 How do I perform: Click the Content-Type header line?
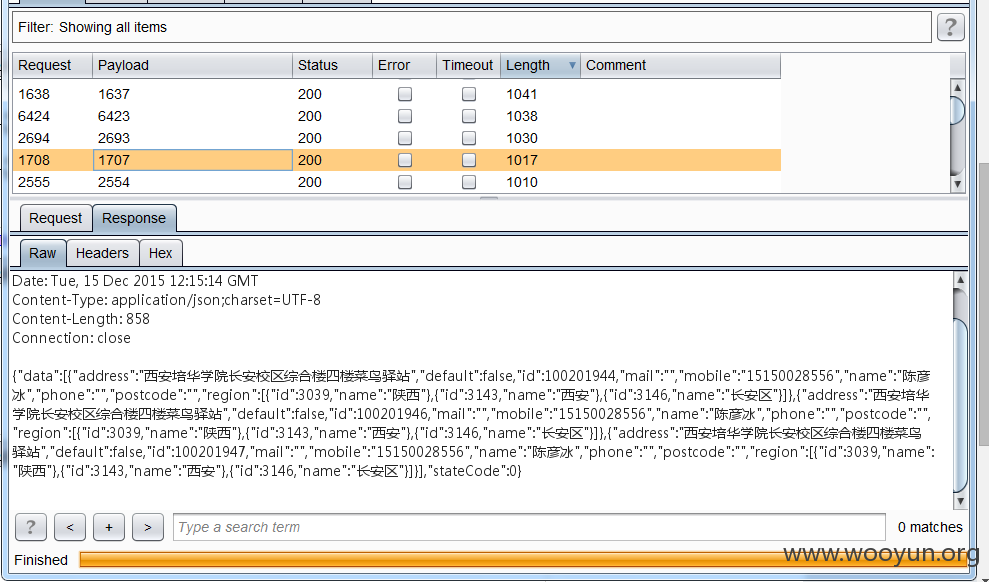(x=167, y=300)
